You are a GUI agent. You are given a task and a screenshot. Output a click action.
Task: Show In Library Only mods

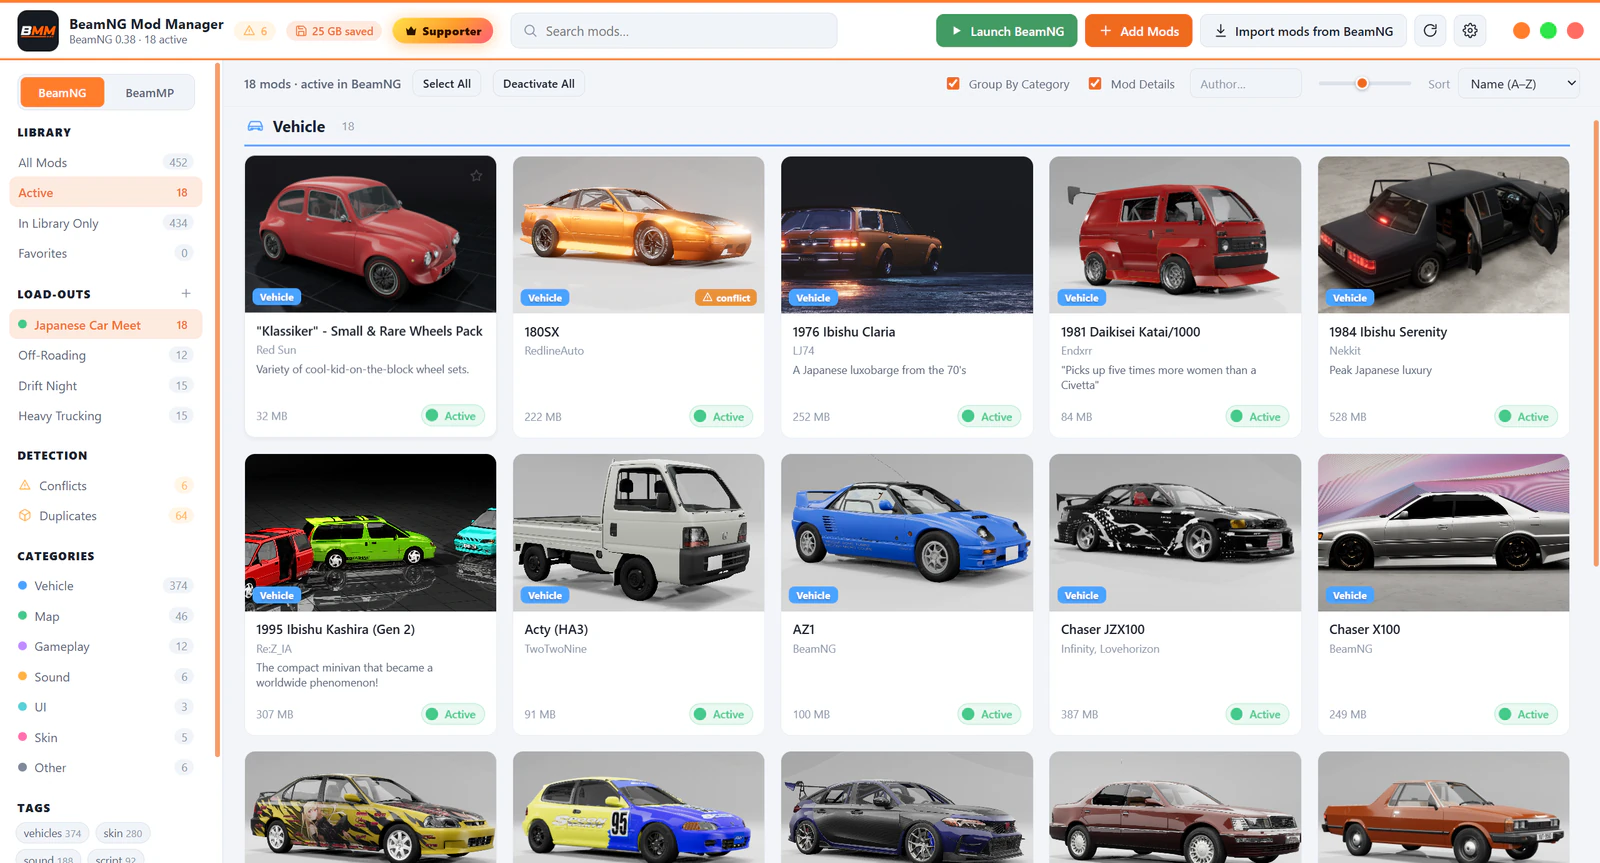[105, 224]
